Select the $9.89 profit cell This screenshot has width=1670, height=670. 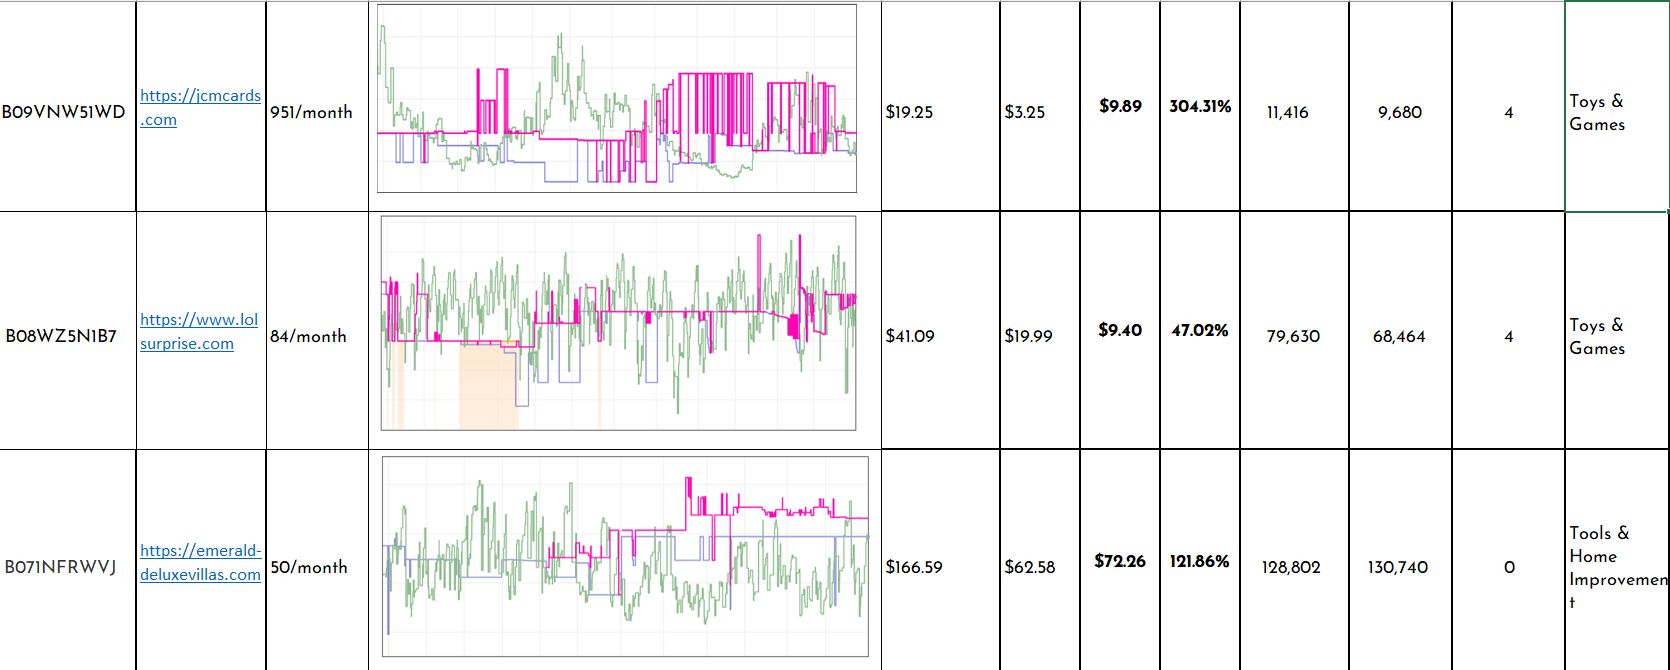point(1120,106)
